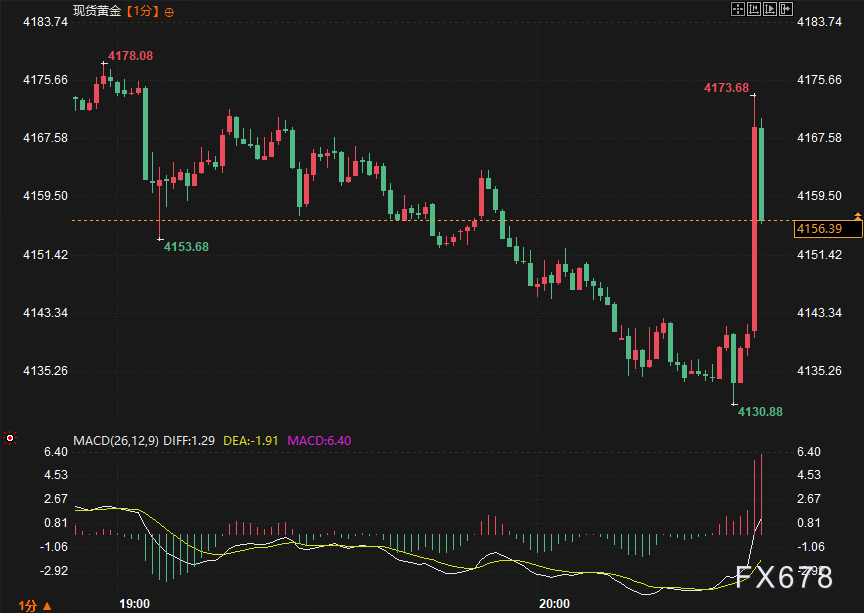Screen dimensions: 864x613
Task: Click the panel pop-out arrow icon
Action: tap(786, 9)
